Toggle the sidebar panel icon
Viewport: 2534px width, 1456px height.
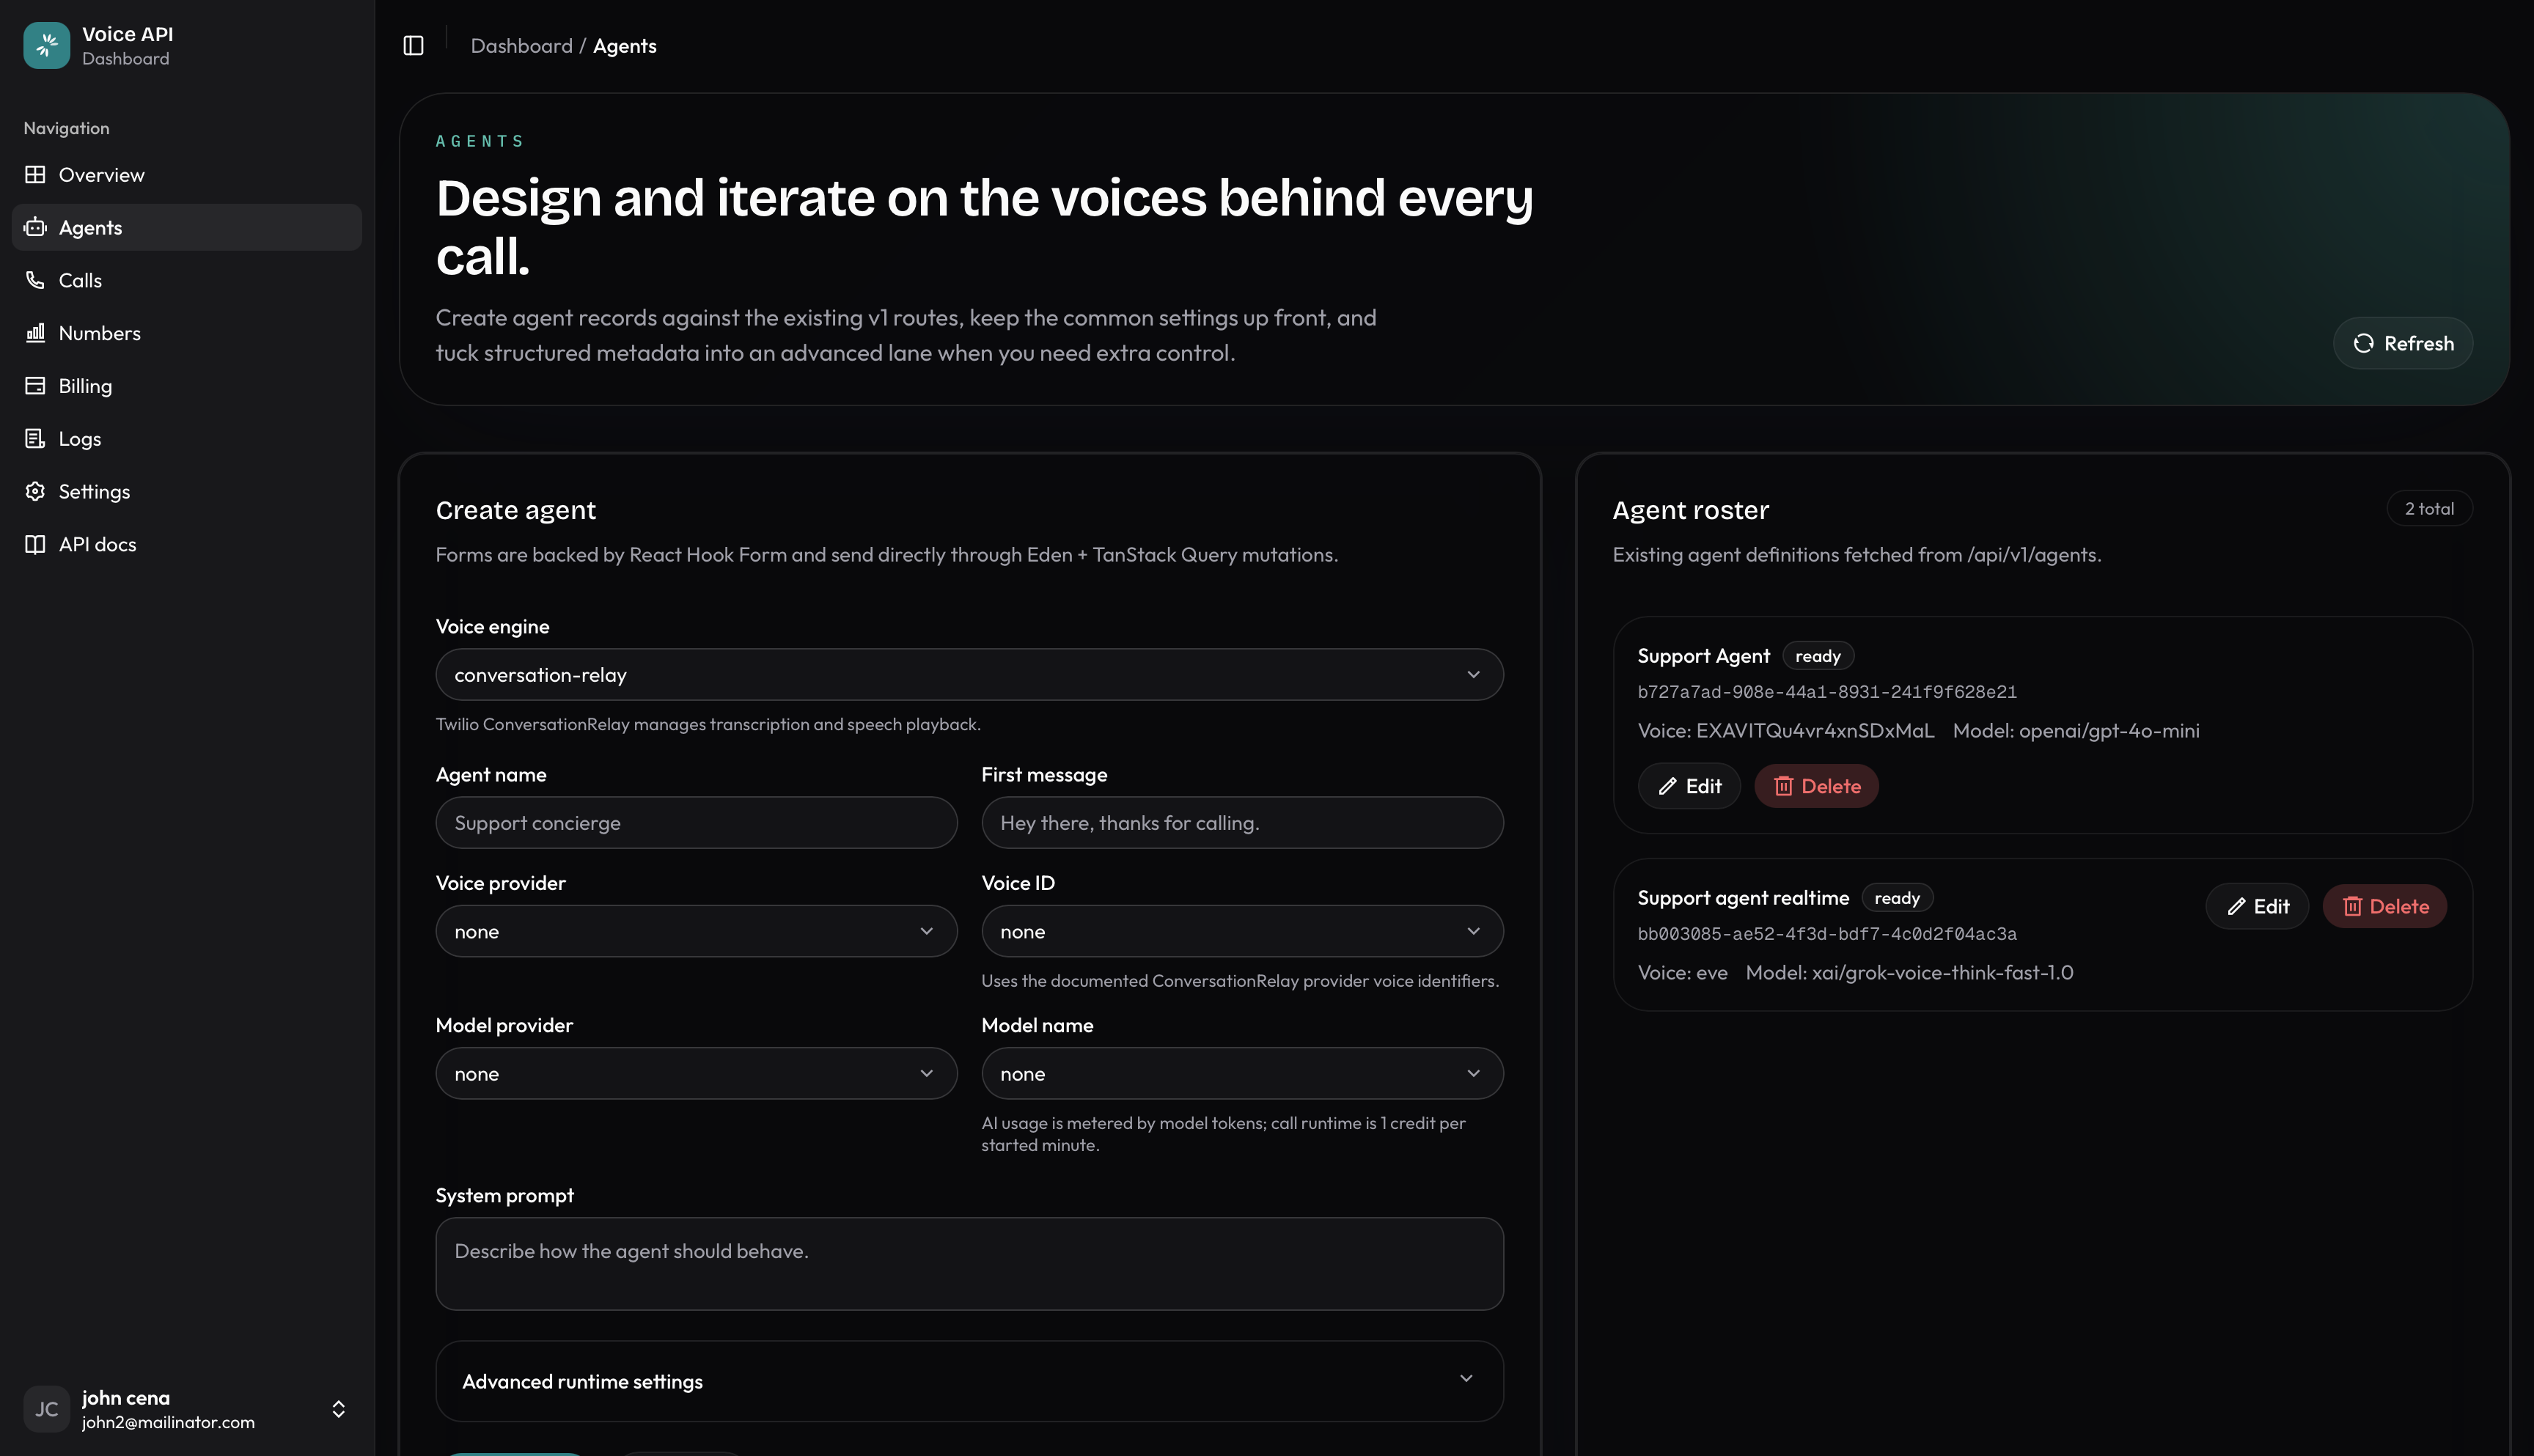[x=413, y=46]
